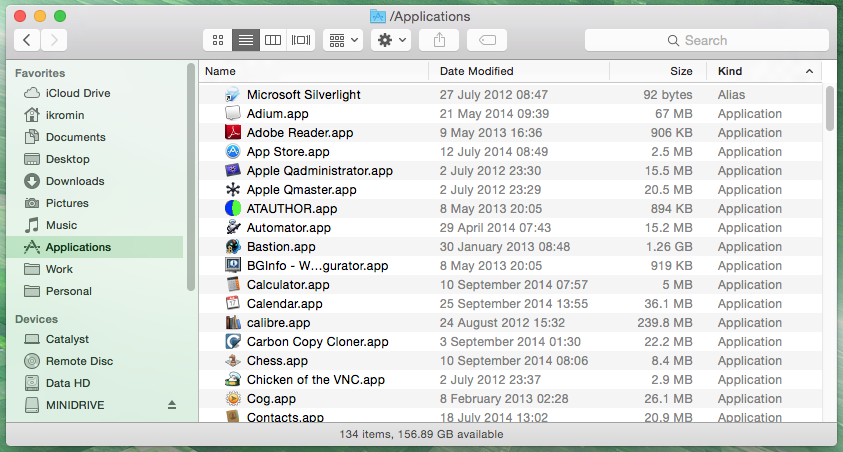Switch to list view

pyautogui.click(x=246, y=40)
